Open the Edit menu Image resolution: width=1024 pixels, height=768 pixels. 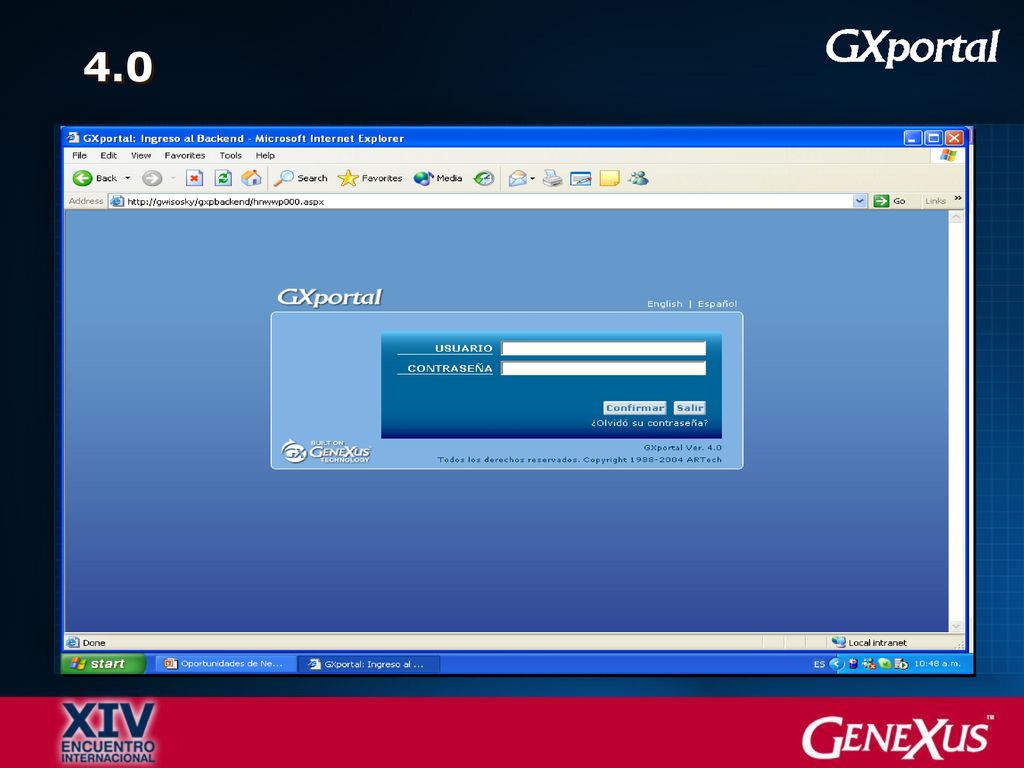click(x=108, y=155)
